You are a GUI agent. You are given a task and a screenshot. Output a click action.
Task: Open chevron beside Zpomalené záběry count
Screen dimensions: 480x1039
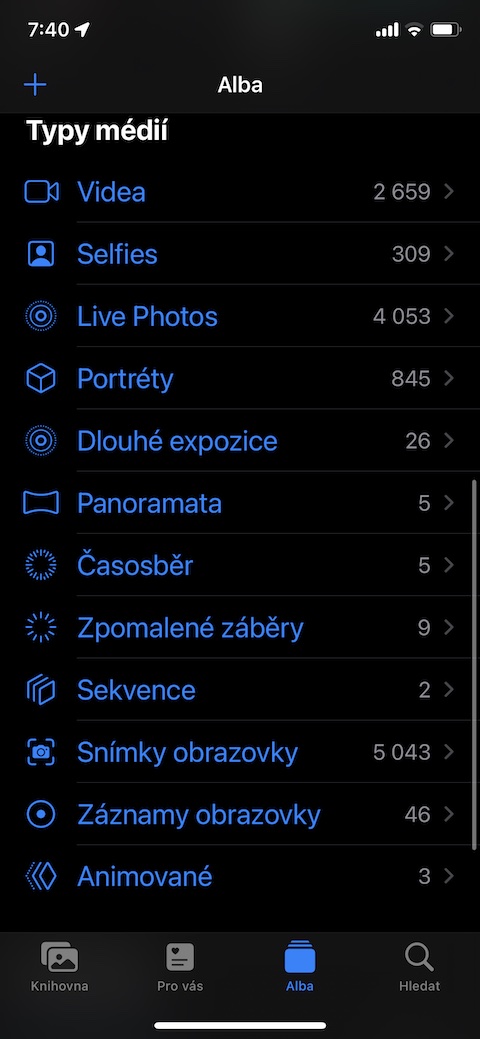click(x=449, y=628)
